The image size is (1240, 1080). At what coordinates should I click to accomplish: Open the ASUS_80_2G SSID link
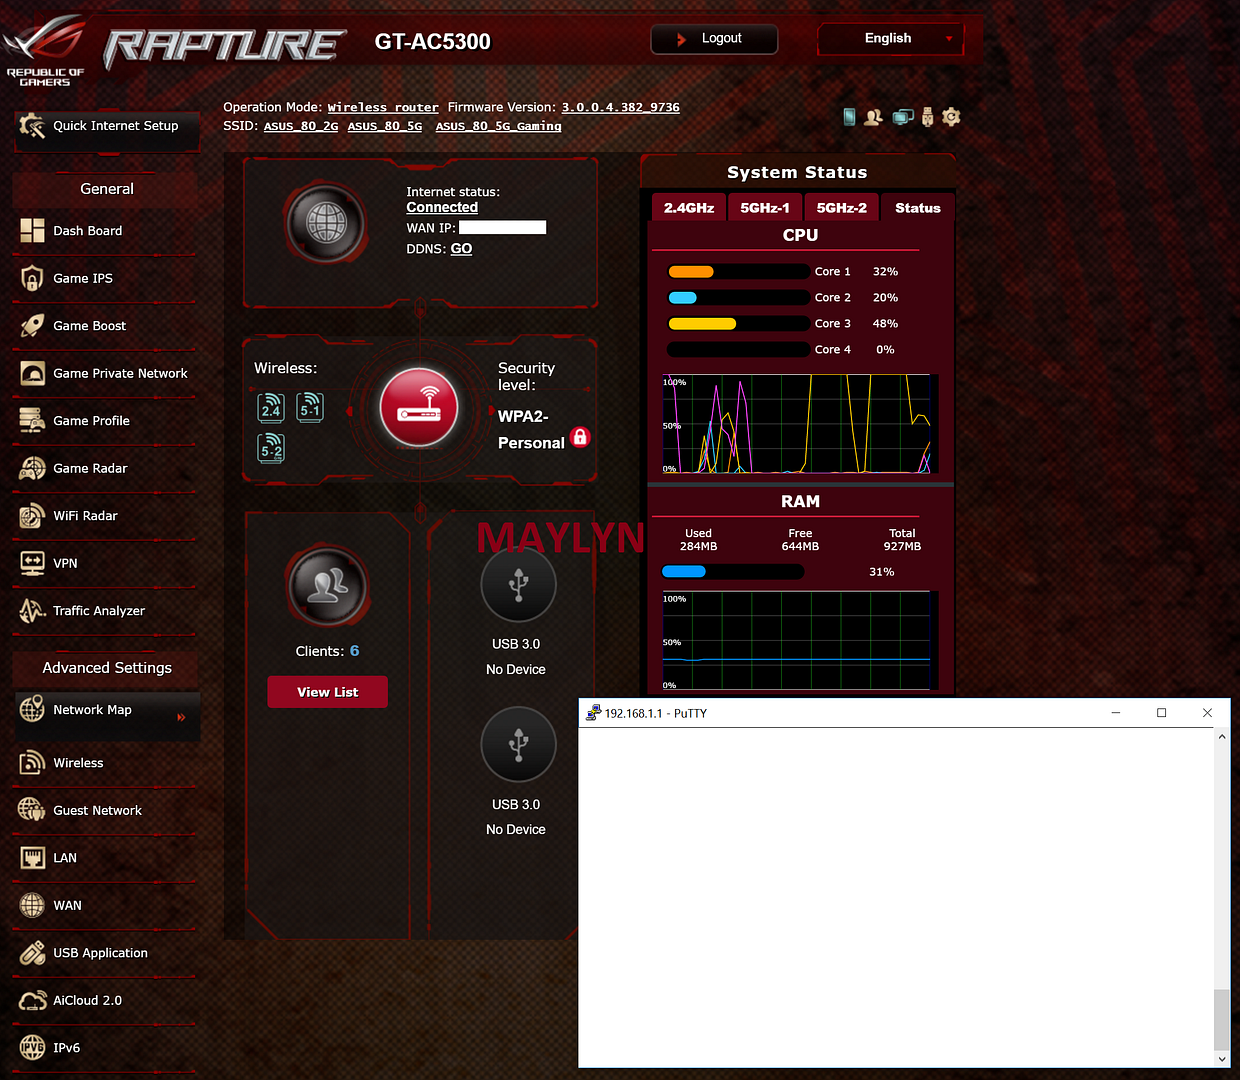[301, 127]
